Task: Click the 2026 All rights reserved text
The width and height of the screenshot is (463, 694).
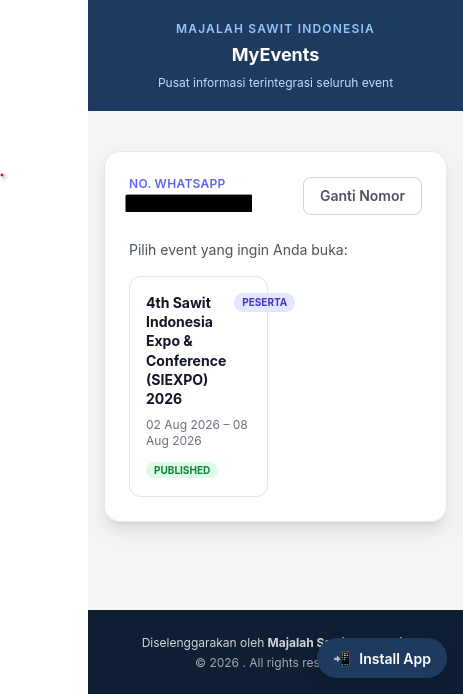Action: [x=257, y=663]
